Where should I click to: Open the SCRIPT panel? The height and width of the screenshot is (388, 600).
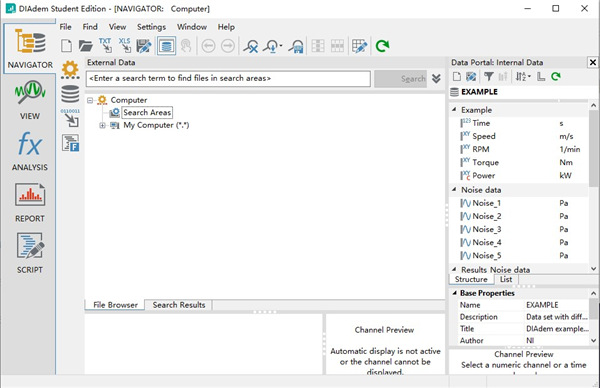pyautogui.click(x=30, y=253)
